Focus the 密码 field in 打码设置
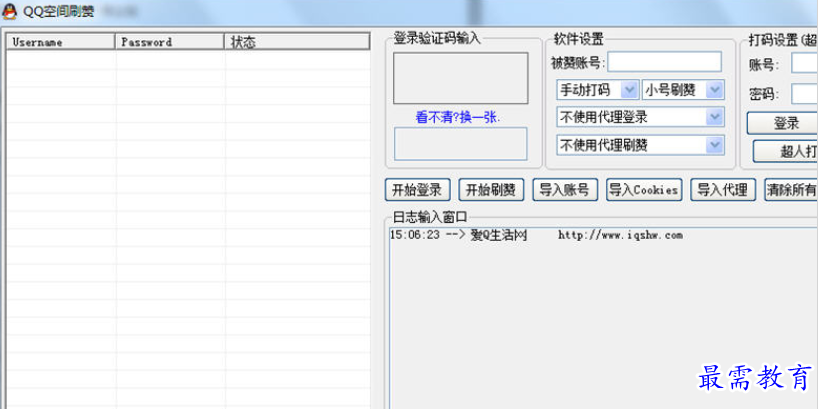820x409 pixels. pos(805,94)
